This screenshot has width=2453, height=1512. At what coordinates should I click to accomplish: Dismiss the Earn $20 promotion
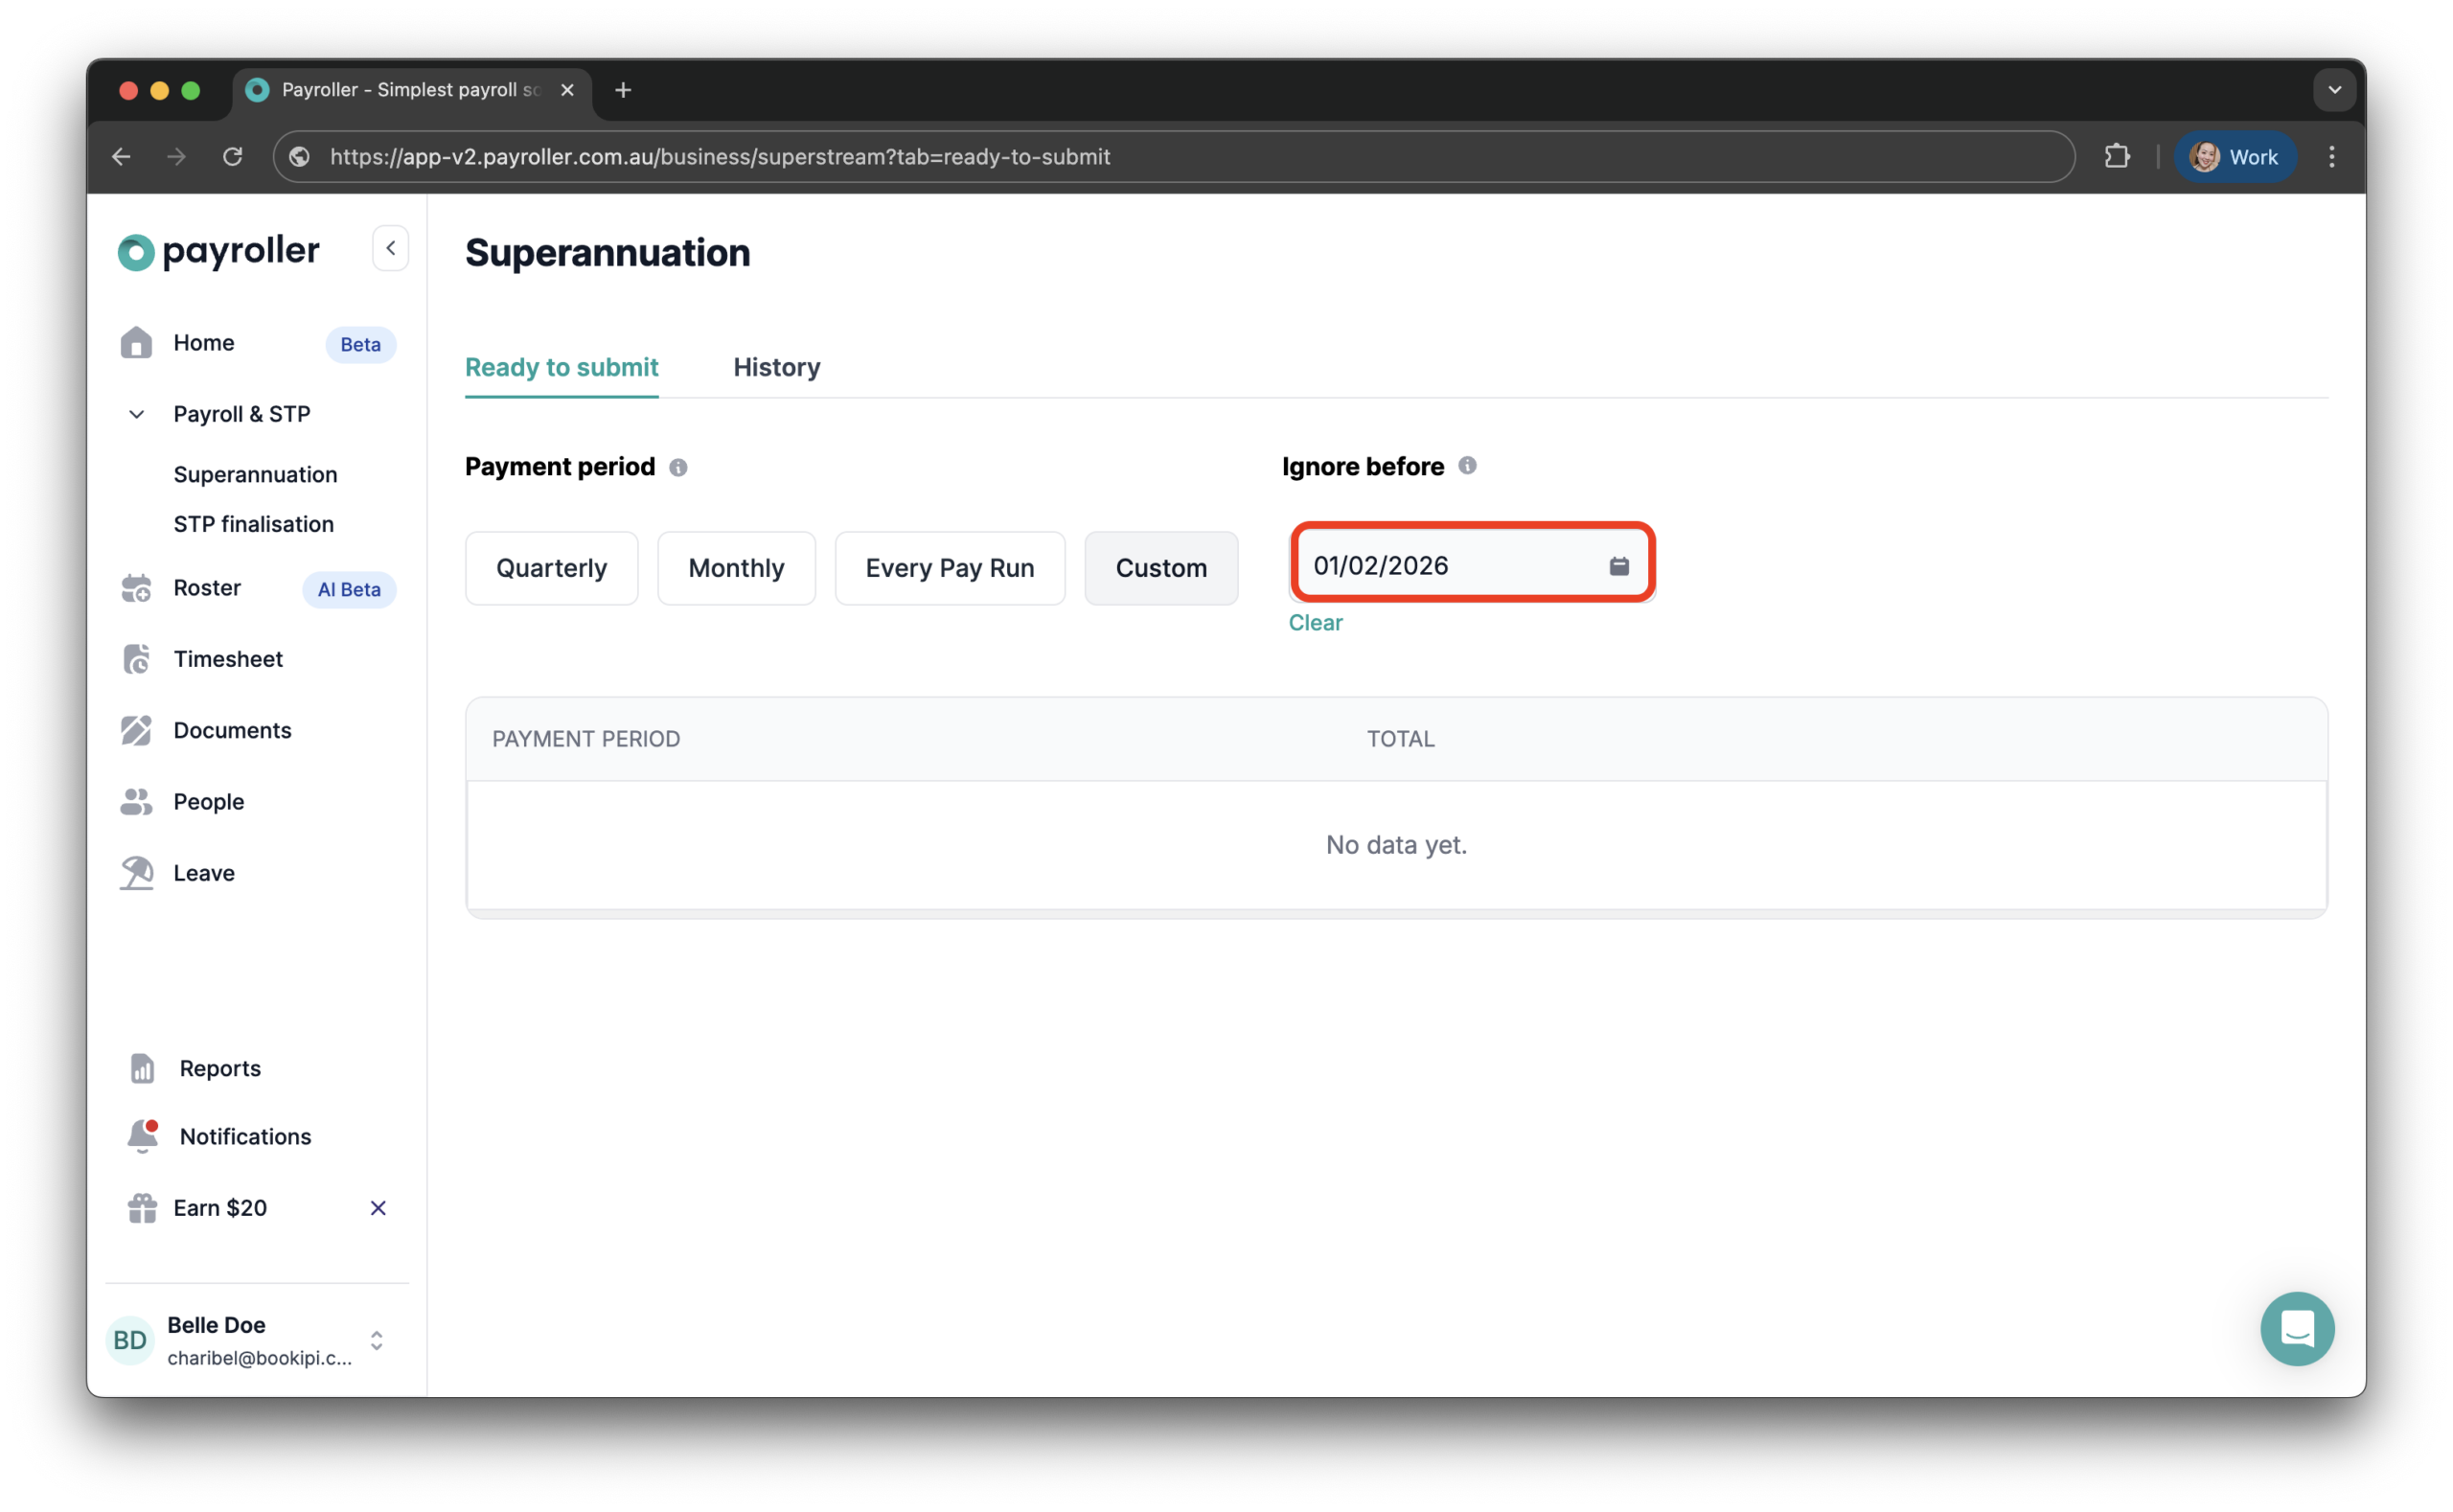pos(378,1208)
